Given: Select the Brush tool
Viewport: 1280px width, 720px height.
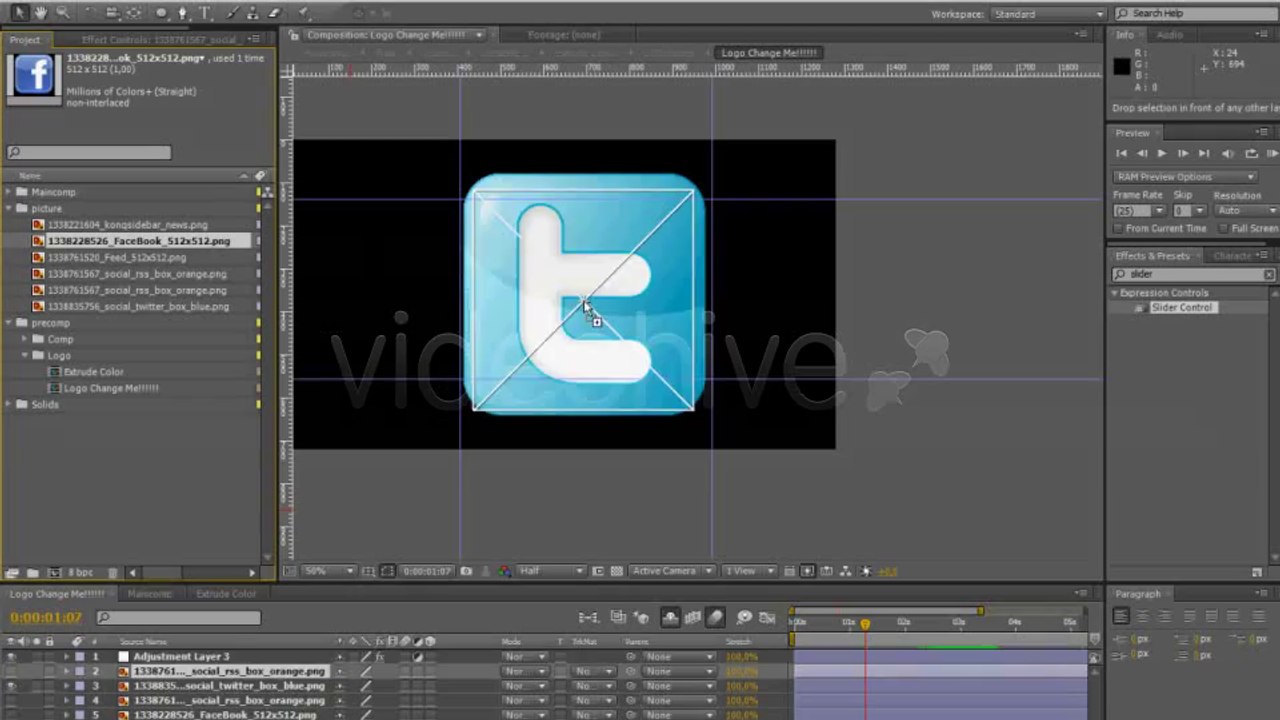Looking at the screenshot, I should point(233,13).
